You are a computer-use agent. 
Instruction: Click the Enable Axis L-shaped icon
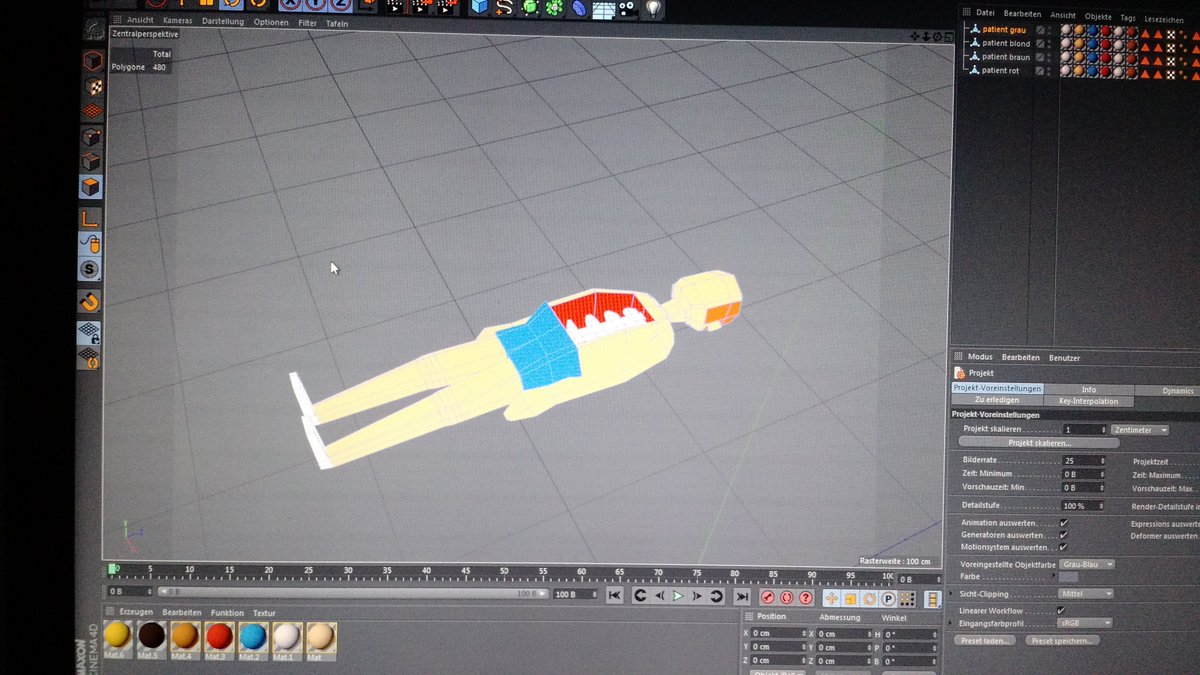pos(91,218)
